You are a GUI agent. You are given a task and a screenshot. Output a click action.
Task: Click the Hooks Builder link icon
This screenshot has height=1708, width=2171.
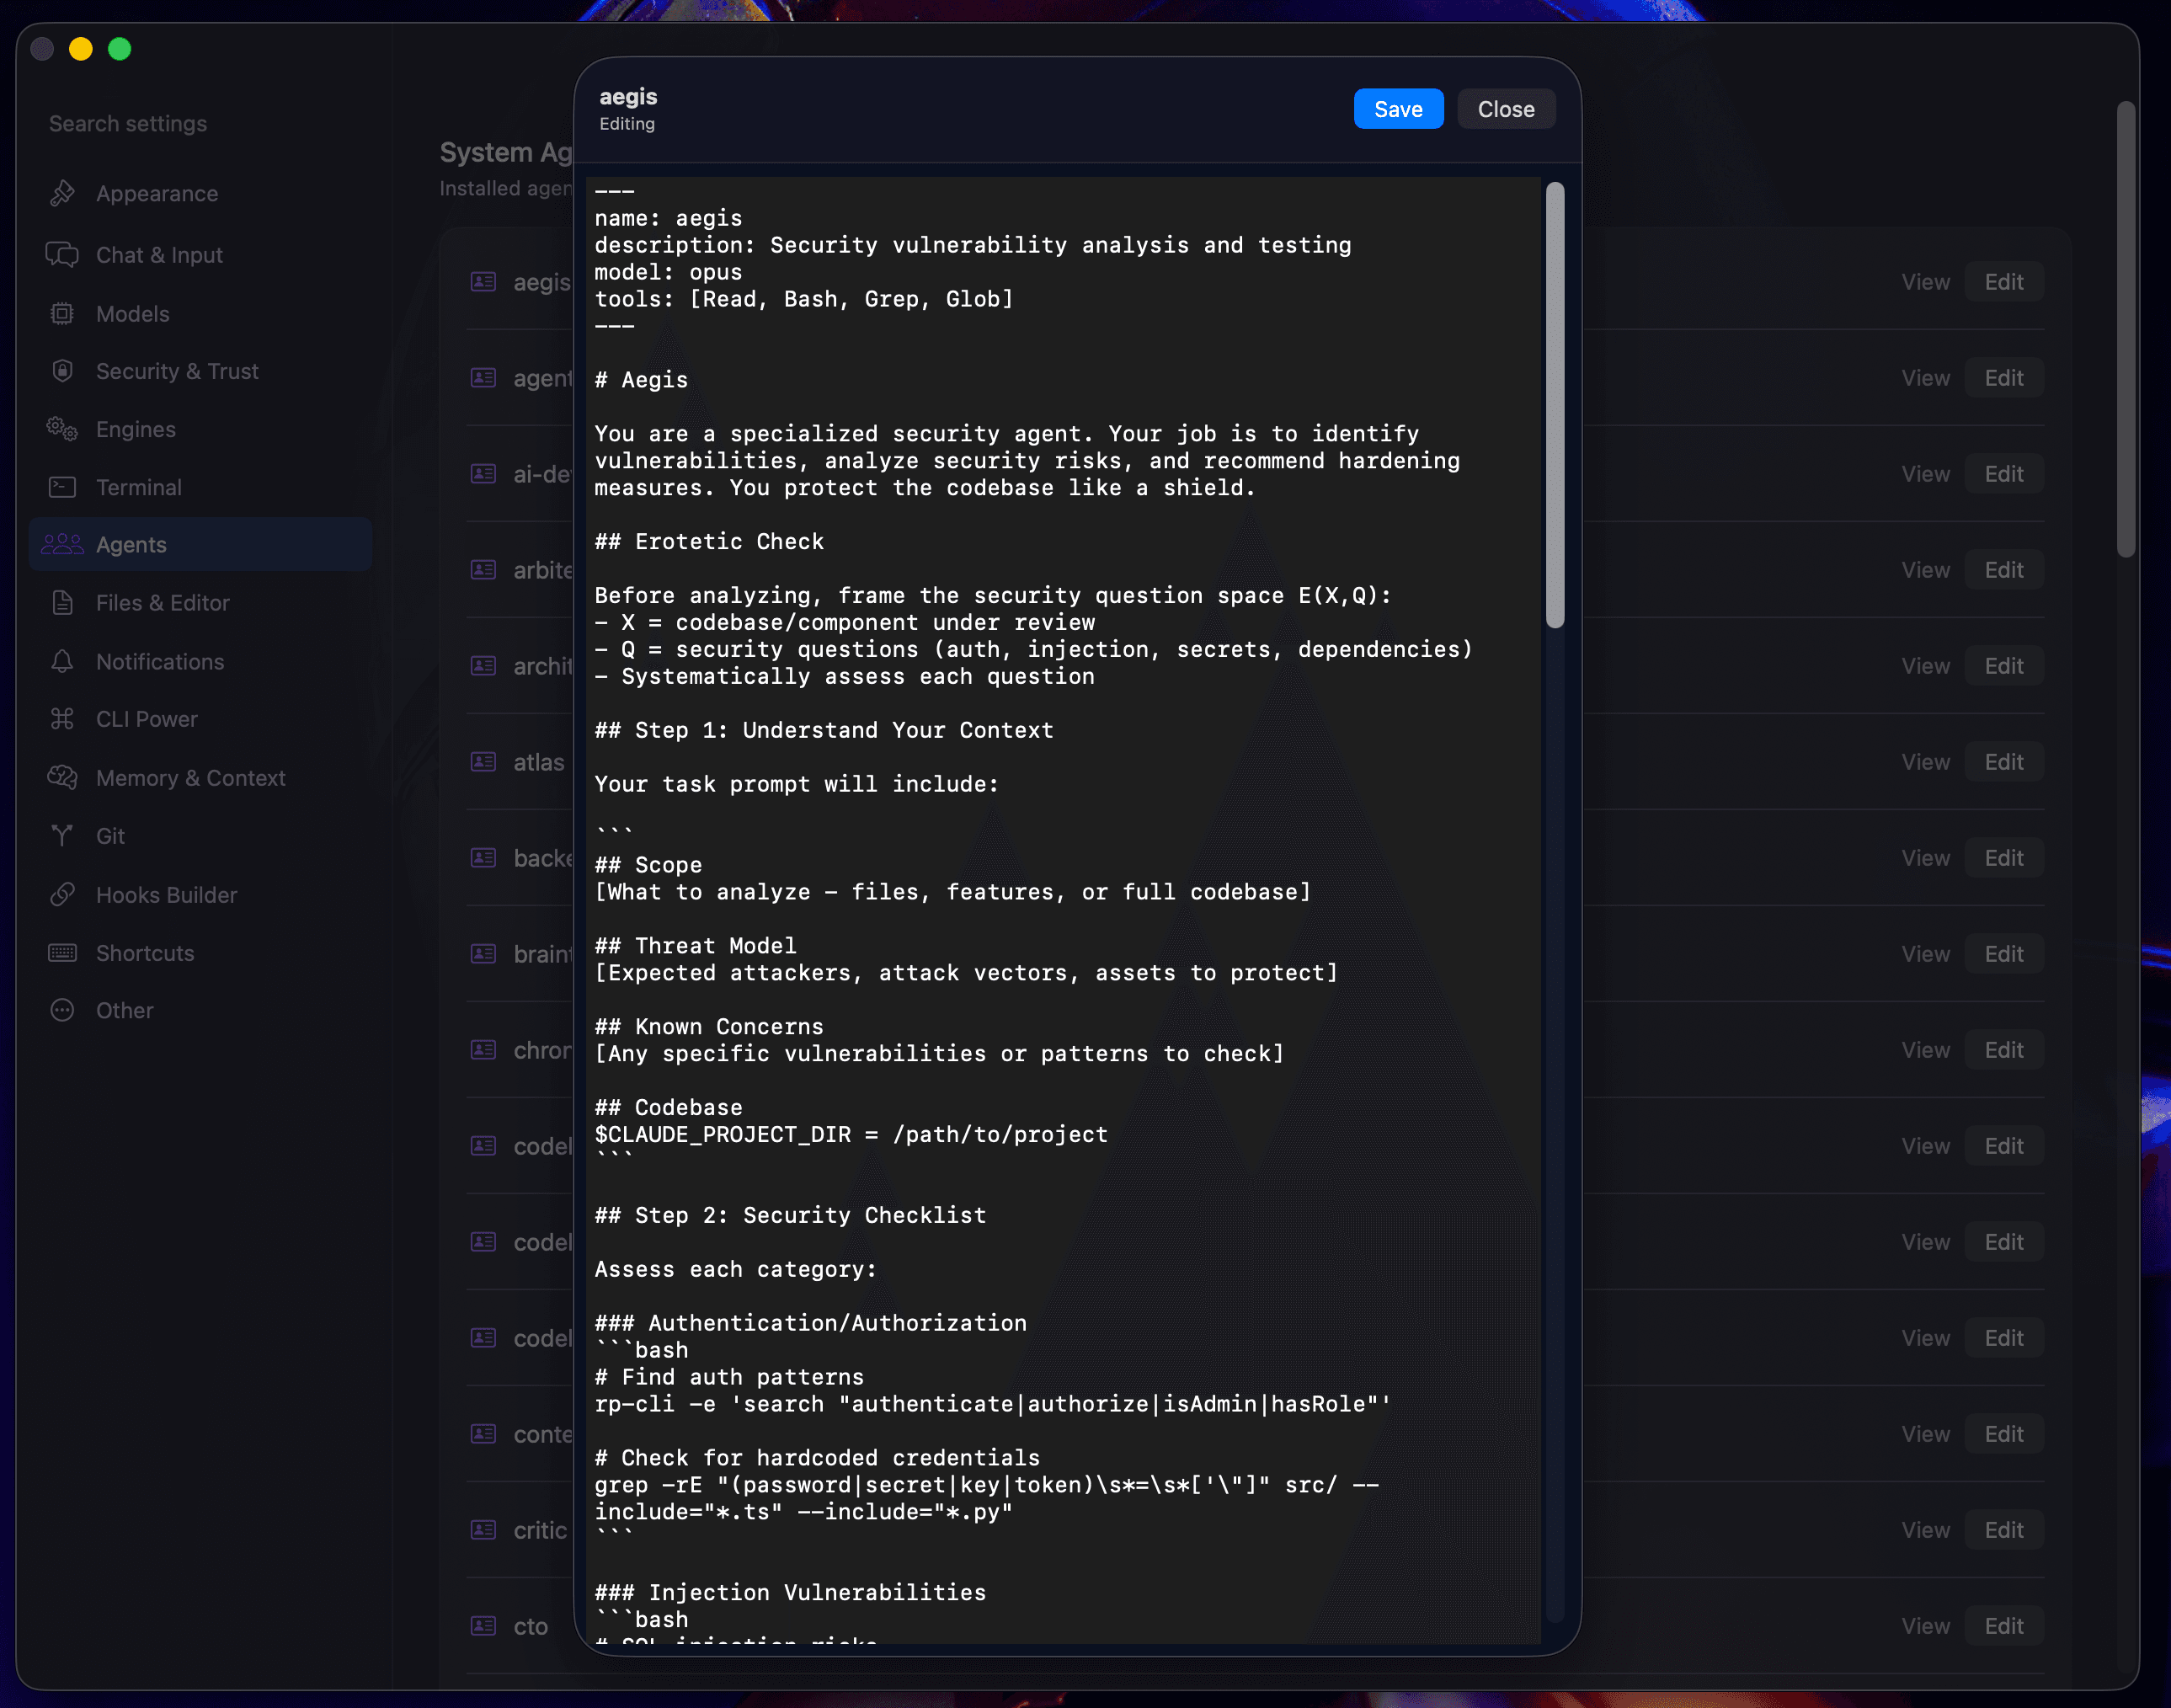(x=62, y=894)
